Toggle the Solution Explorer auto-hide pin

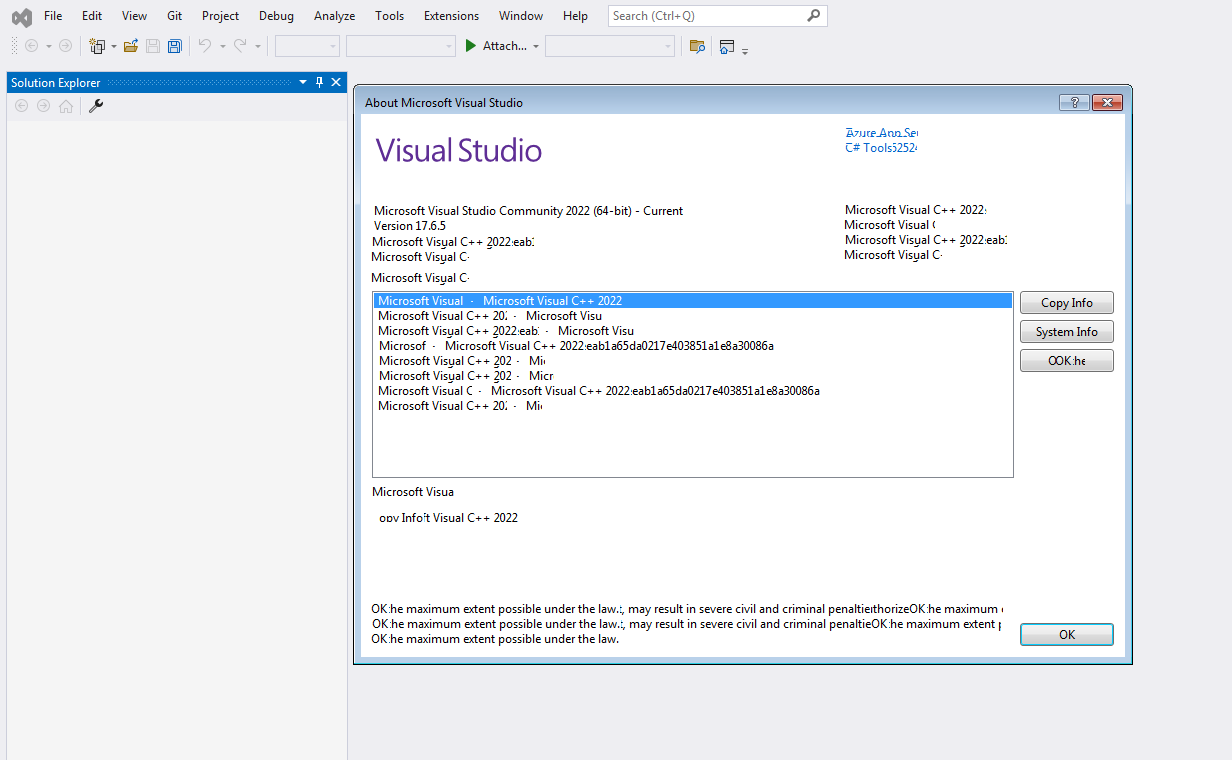click(x=320, y=83)
